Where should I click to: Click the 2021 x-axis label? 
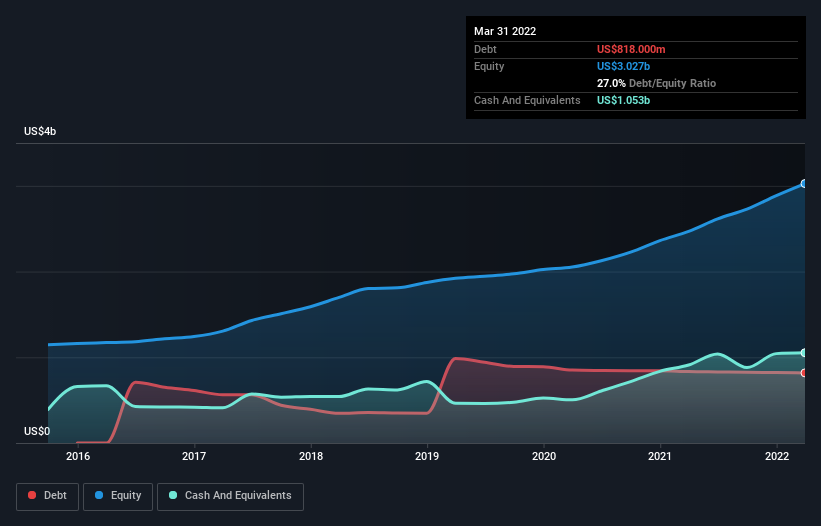(x=660, y=456)
